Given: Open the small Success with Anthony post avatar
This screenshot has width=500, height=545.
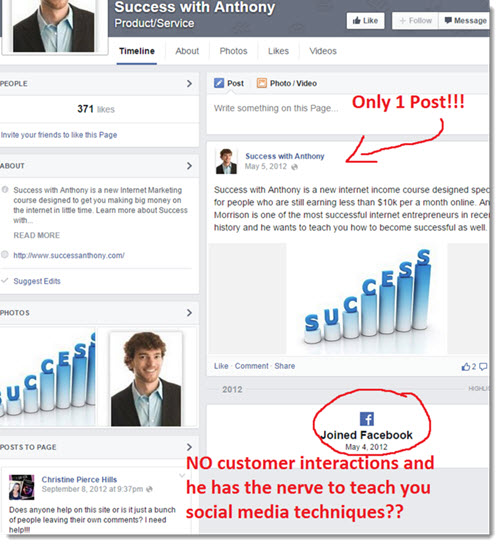Looking at the screenshot, I should 226,161.
